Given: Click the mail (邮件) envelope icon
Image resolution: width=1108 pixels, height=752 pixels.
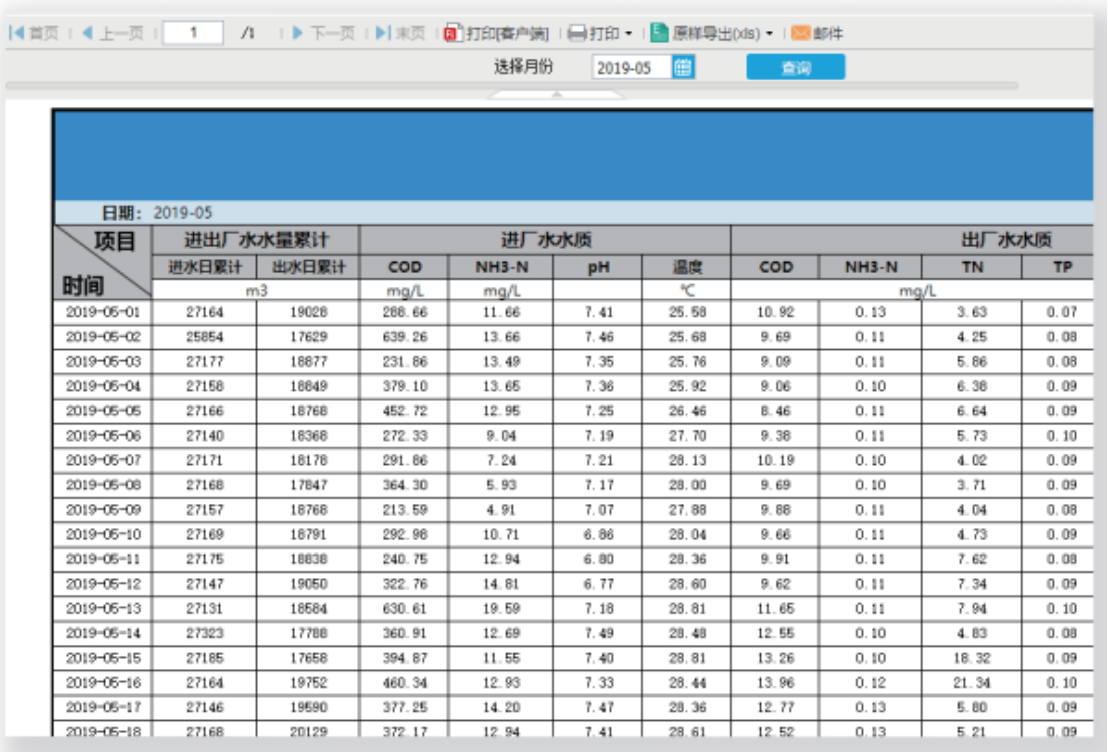Looking at the screenshot, I should [800, 33].
